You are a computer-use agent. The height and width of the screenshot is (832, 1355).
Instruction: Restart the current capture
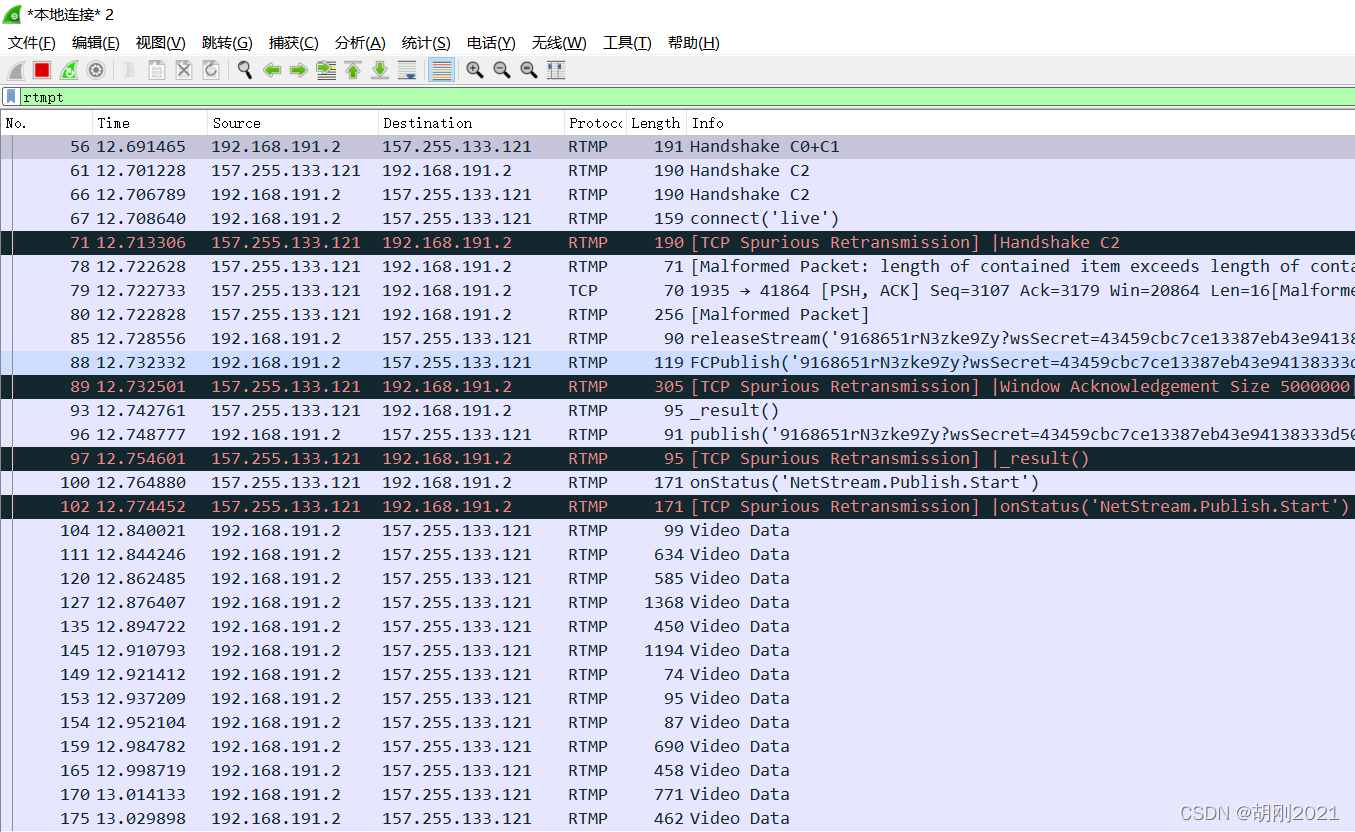click(x=69, y=70)
